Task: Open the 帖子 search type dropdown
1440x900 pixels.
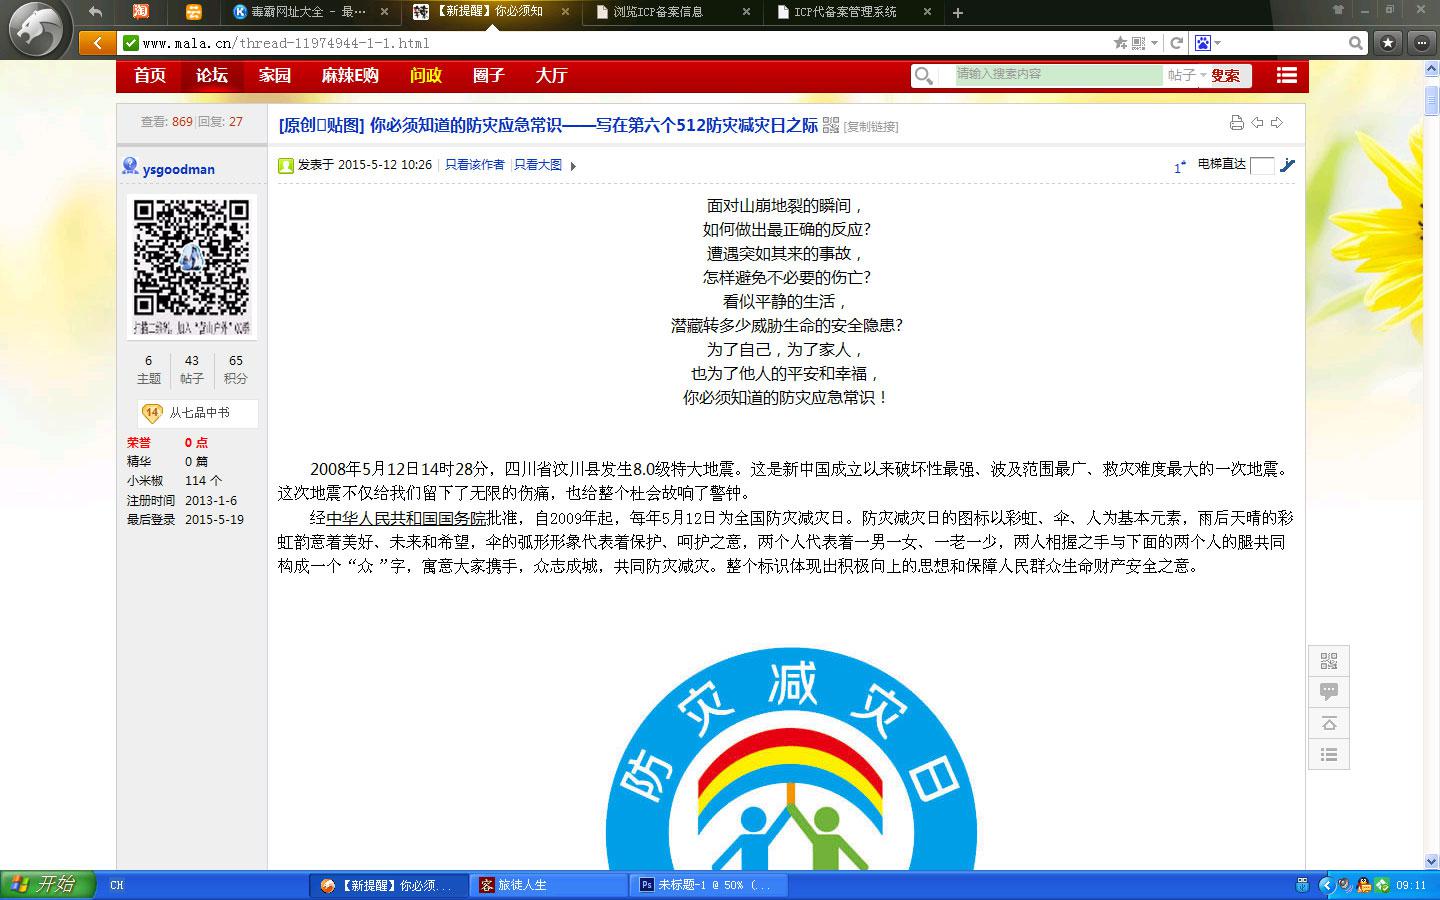Action: click(1186, 75)
